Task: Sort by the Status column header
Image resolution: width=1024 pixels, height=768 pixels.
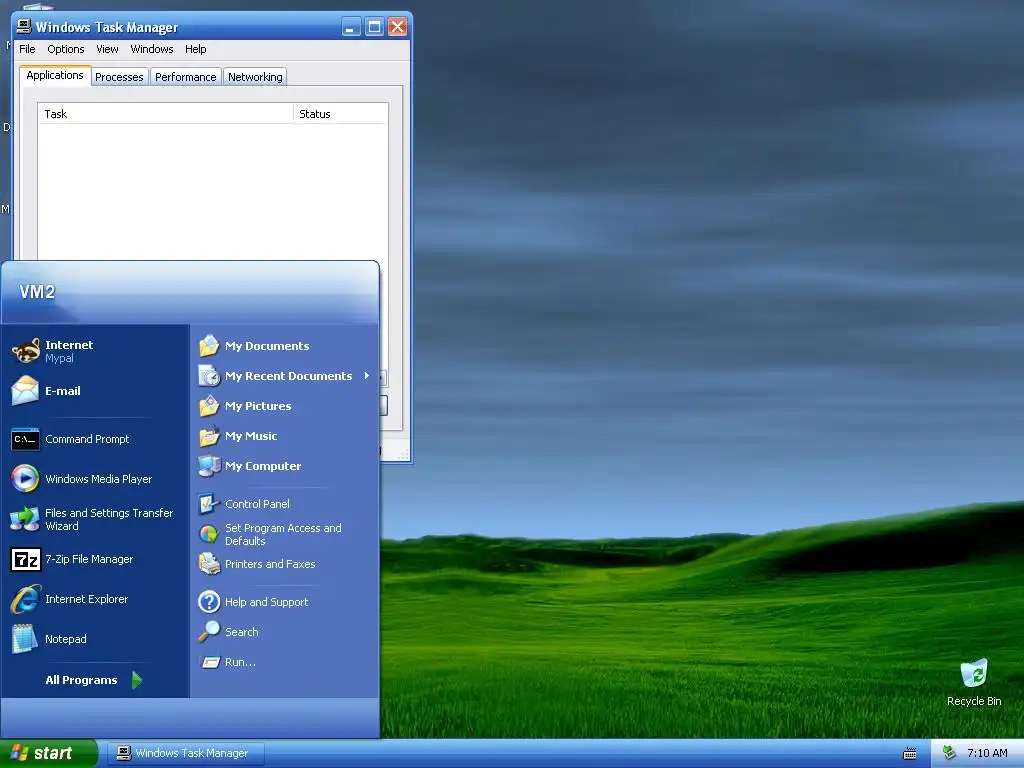Action: (x=340, y=114)
